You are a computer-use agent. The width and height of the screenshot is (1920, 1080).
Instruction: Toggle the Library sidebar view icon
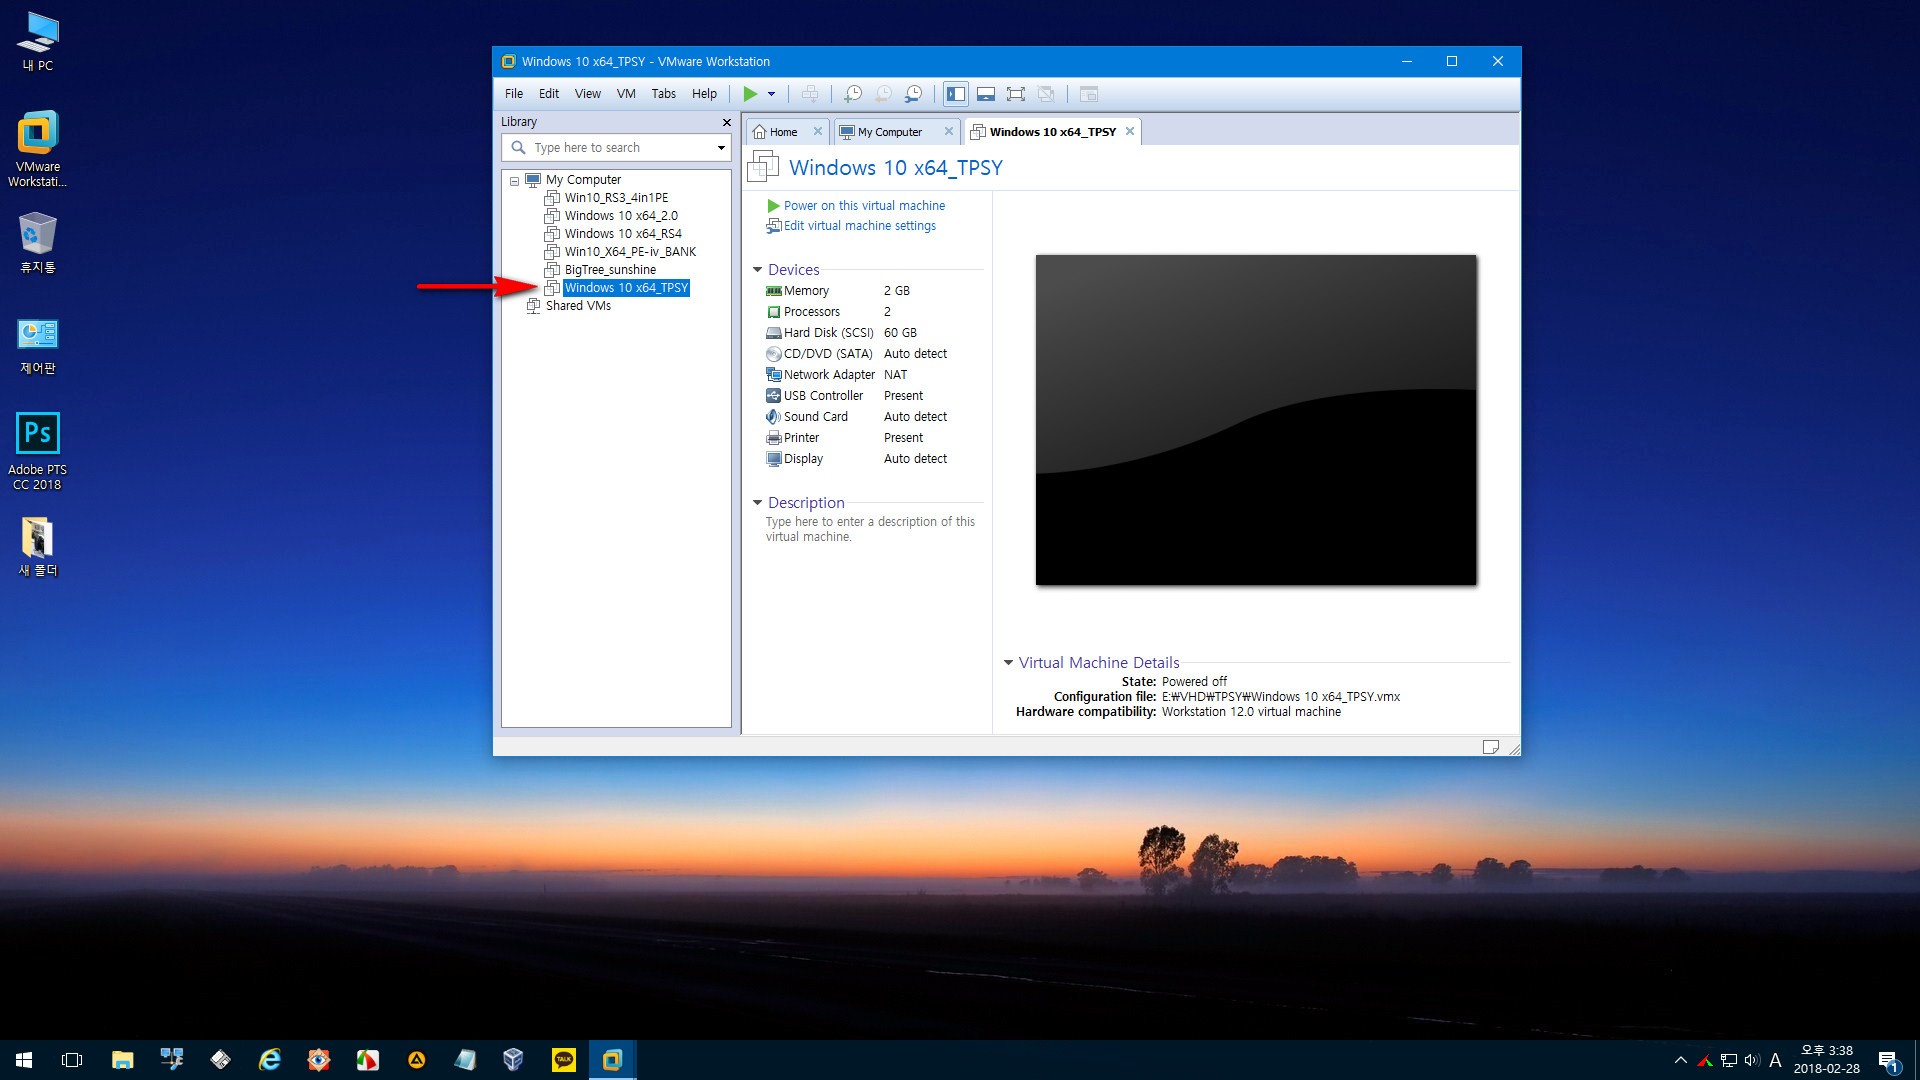coord(956,94)
